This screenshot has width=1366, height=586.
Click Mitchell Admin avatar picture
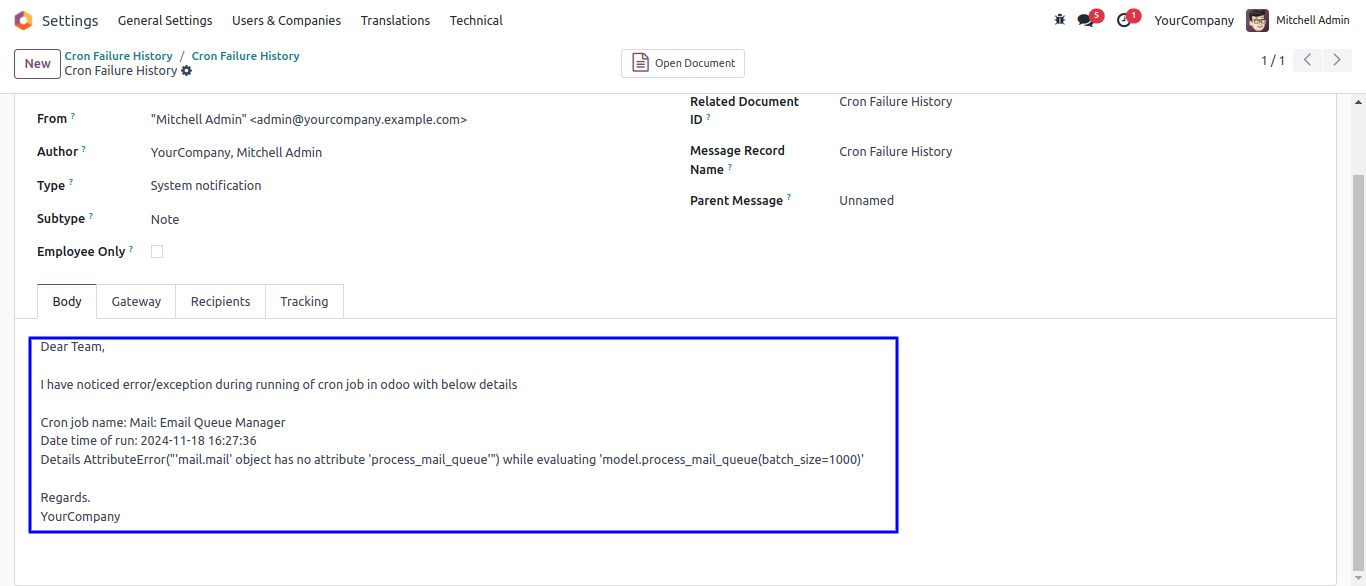coord(1257,20)
